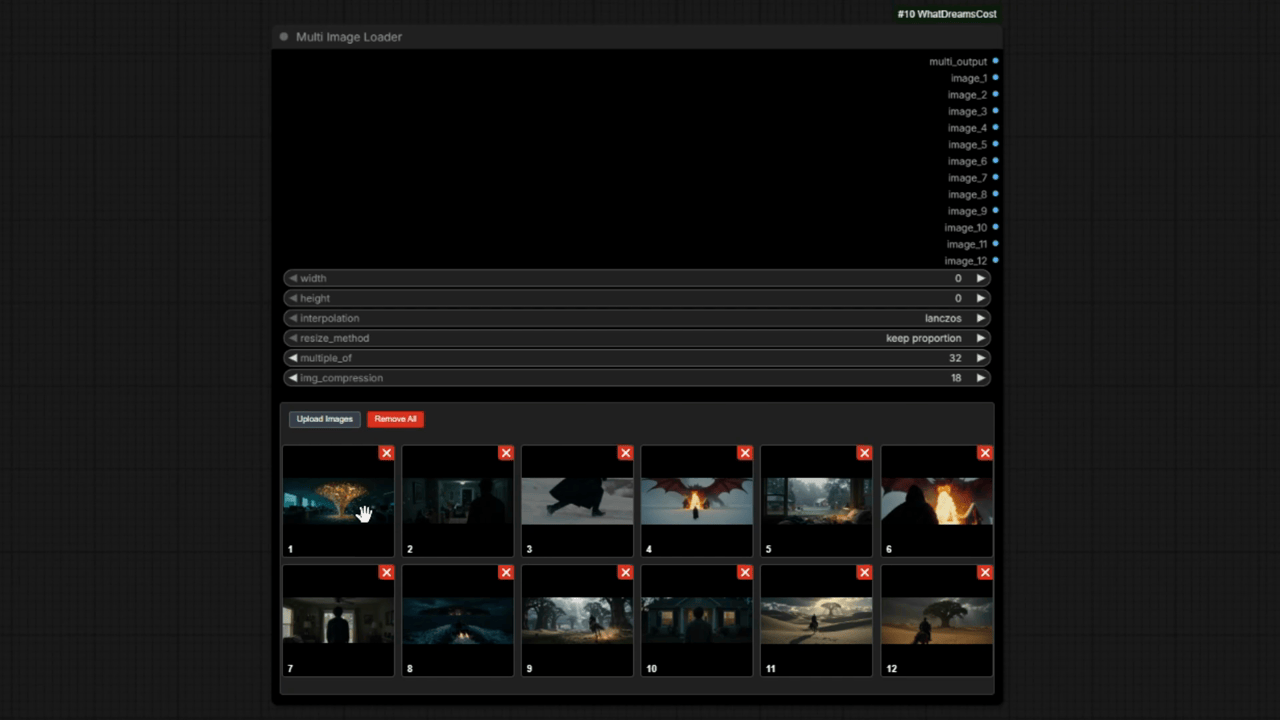Viewport: 1280px width, 720px height.
Task: Select house thumbnail 10
Action: [697, 620]
